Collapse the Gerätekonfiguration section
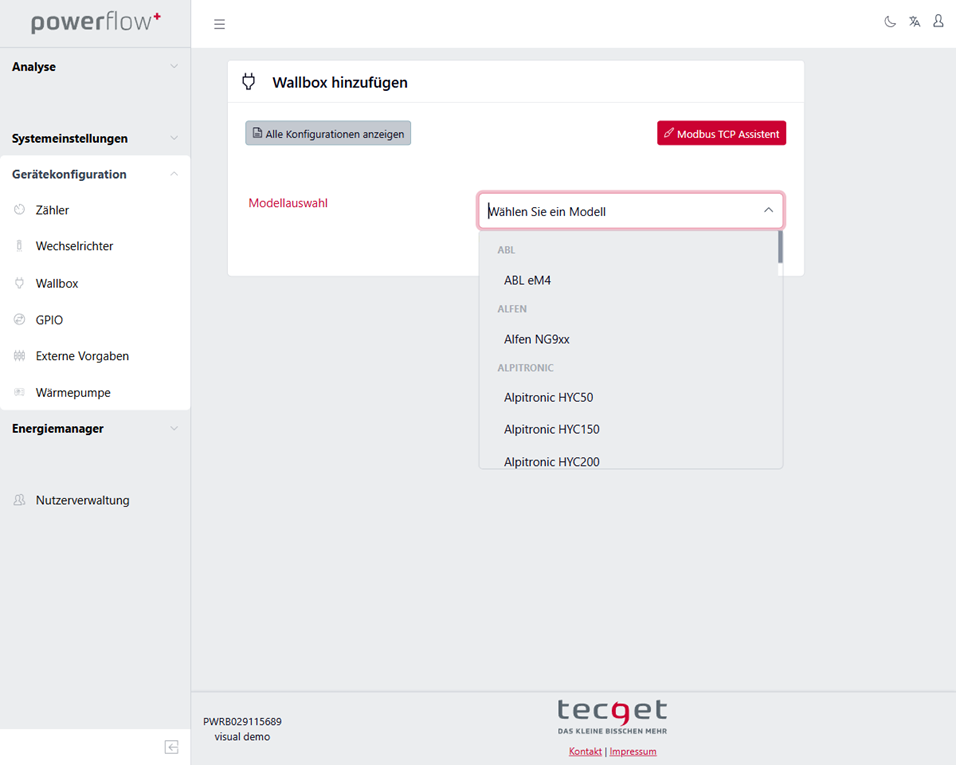 tap(95, 174)
